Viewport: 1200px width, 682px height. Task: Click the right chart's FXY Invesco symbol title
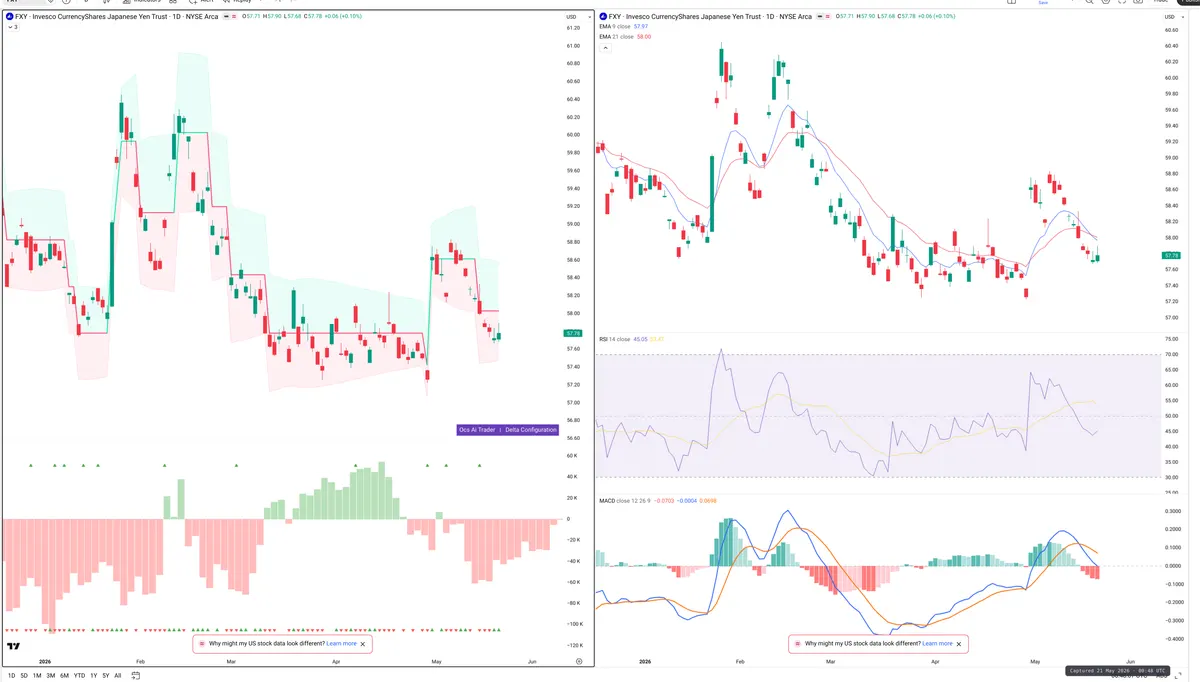pyautogui.click(x=710, y=17)
